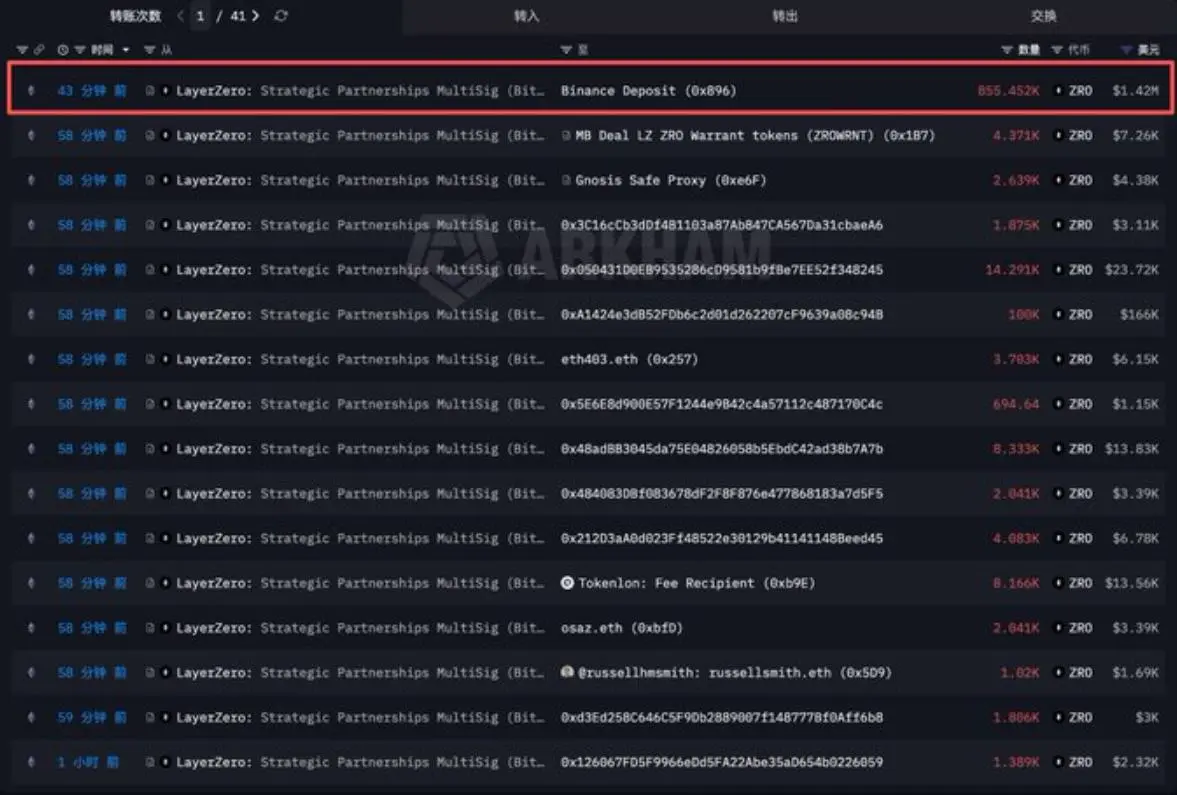The image size is (1177, 795).
Task: Open Tokenlon: Fee Recipient (0xb9E)
Action: pos(697,583)
